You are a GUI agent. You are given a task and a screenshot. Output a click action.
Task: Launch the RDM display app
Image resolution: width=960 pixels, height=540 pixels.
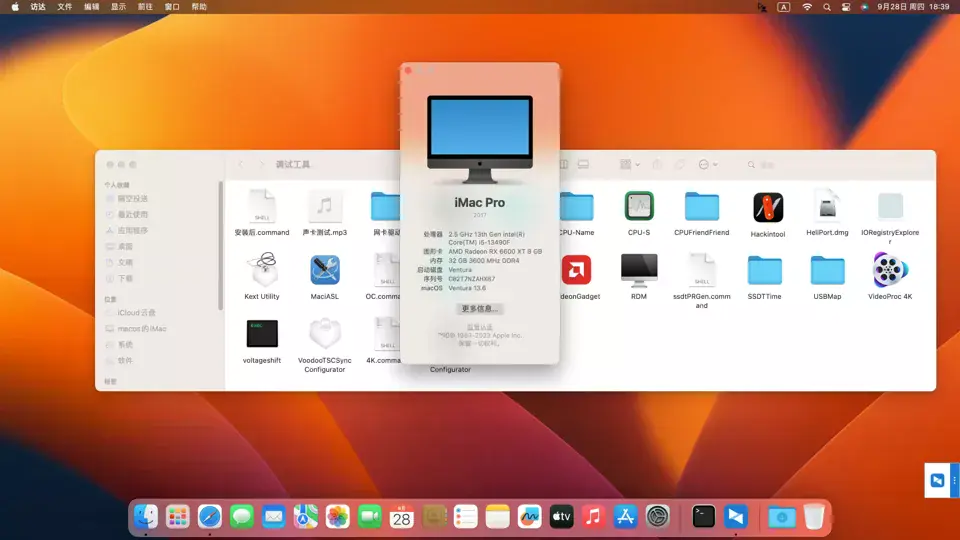click(639, 270)
